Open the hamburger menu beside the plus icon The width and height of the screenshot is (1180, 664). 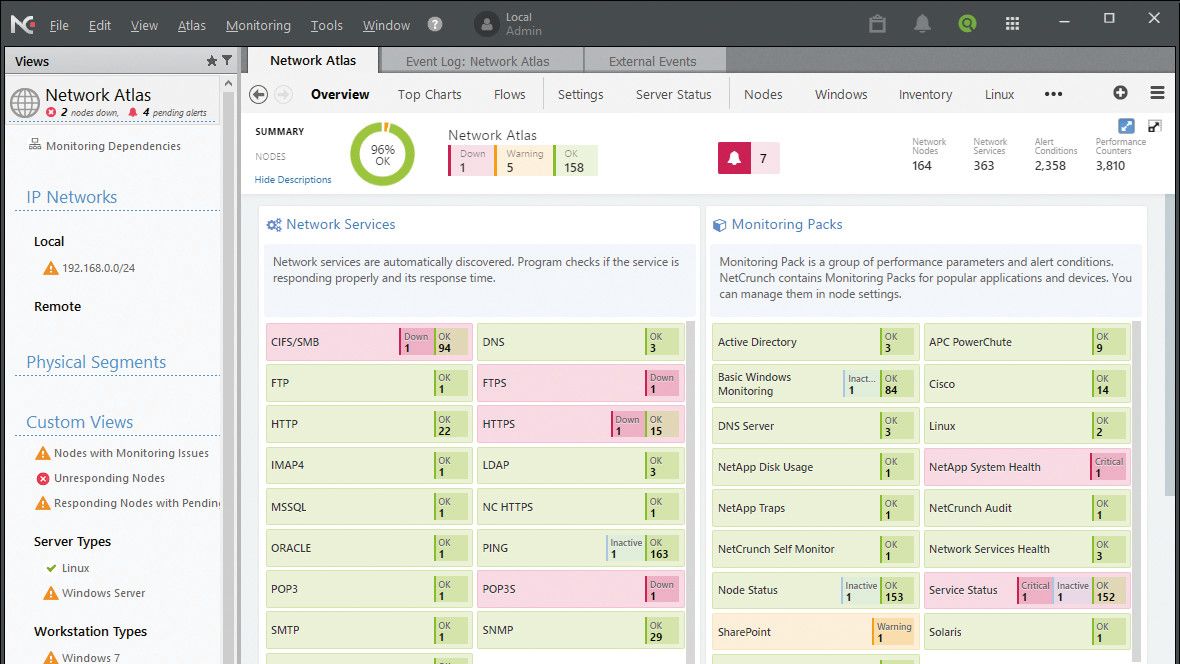pos(1158,93)
